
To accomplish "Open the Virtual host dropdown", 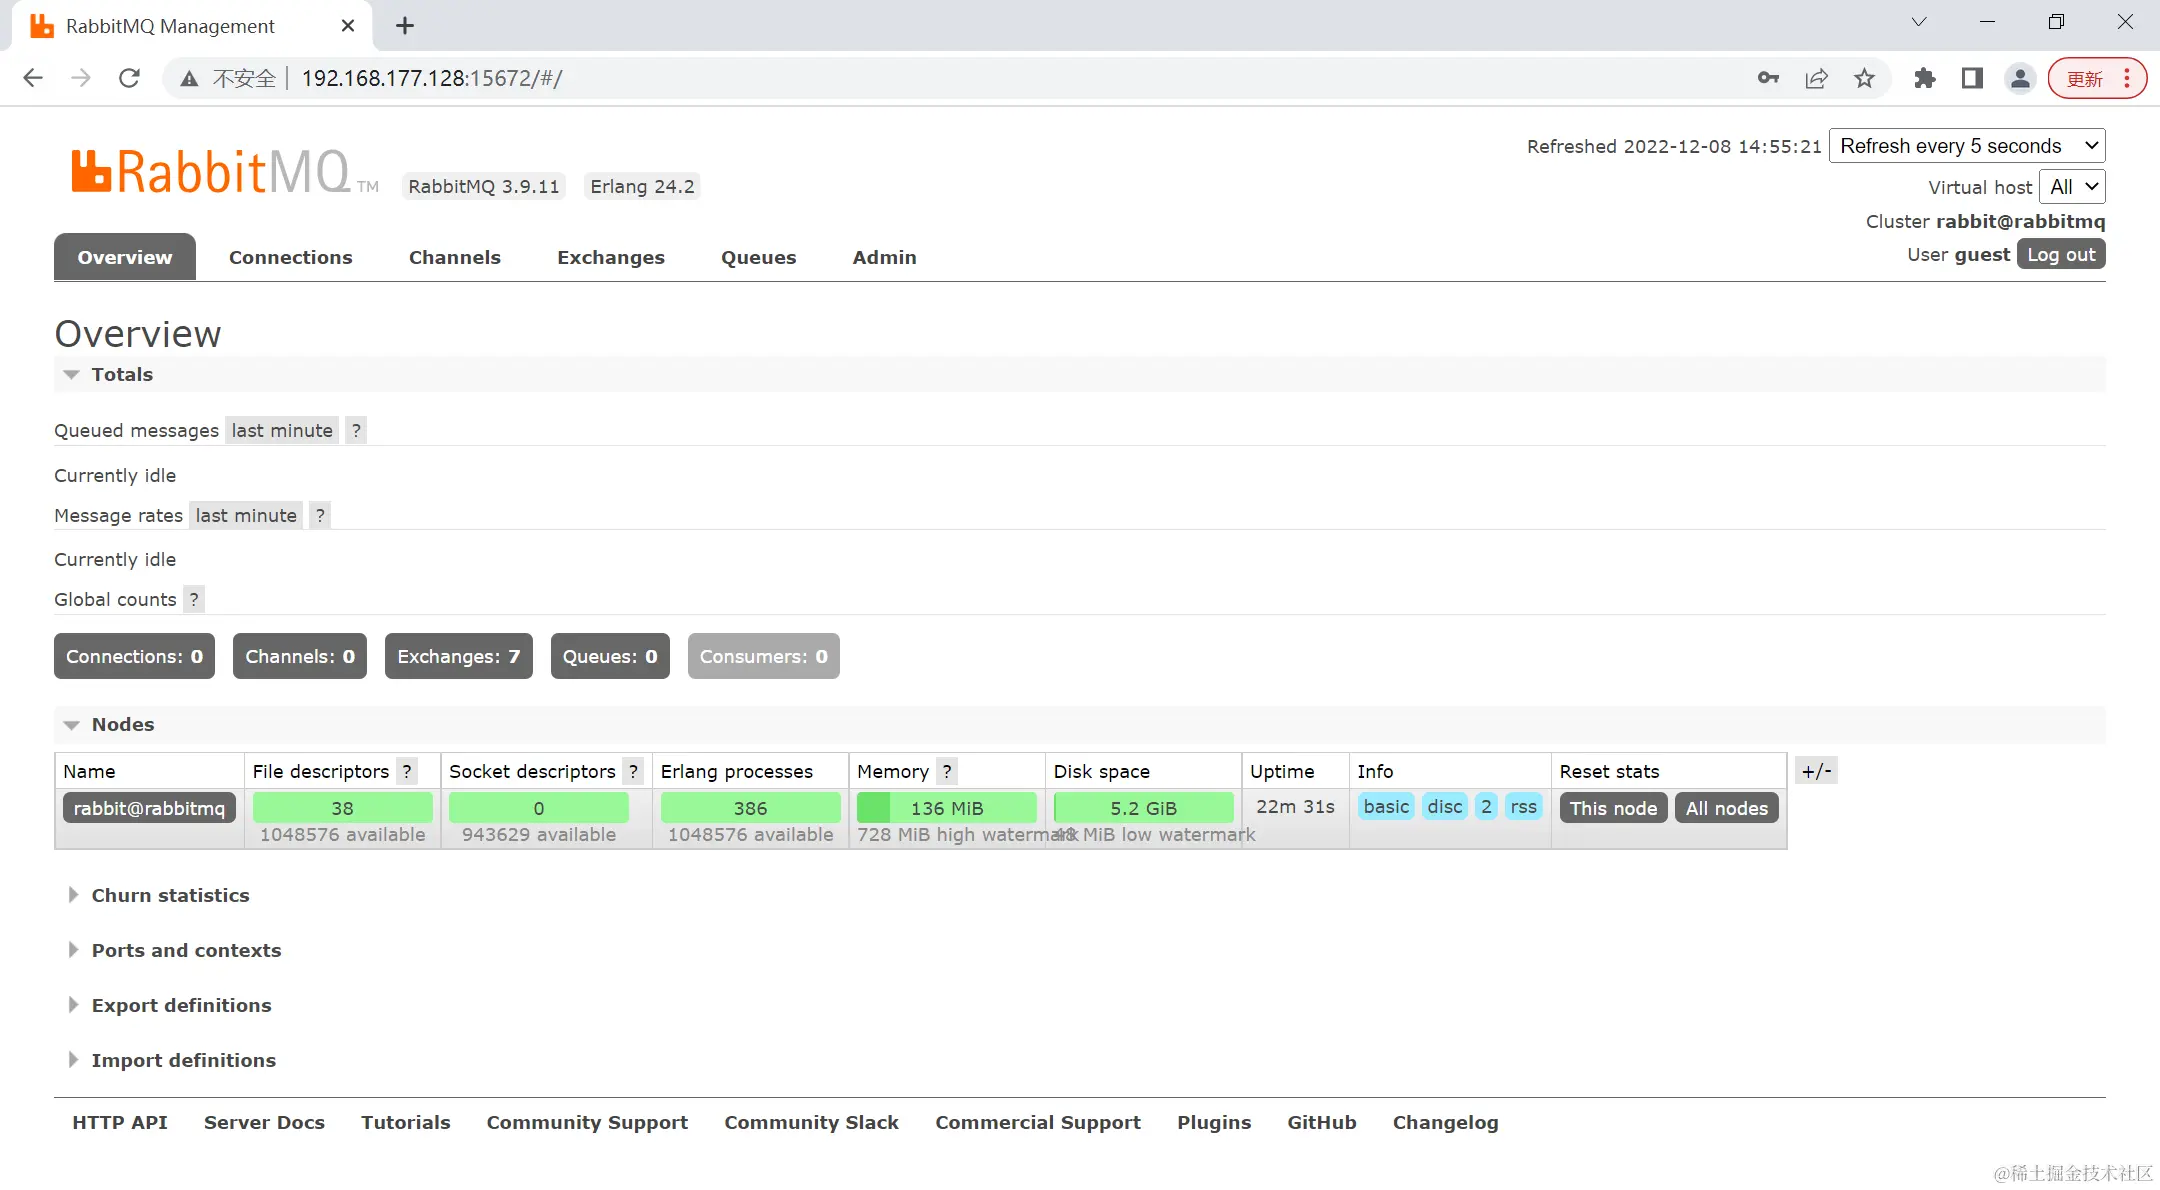I will [2072, 187].
